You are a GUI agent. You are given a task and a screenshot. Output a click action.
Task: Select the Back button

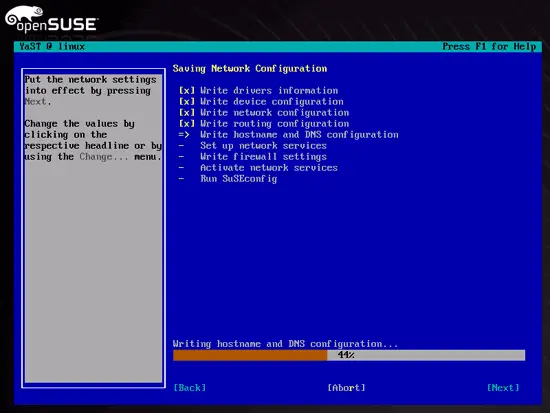[x=190, y=388]
